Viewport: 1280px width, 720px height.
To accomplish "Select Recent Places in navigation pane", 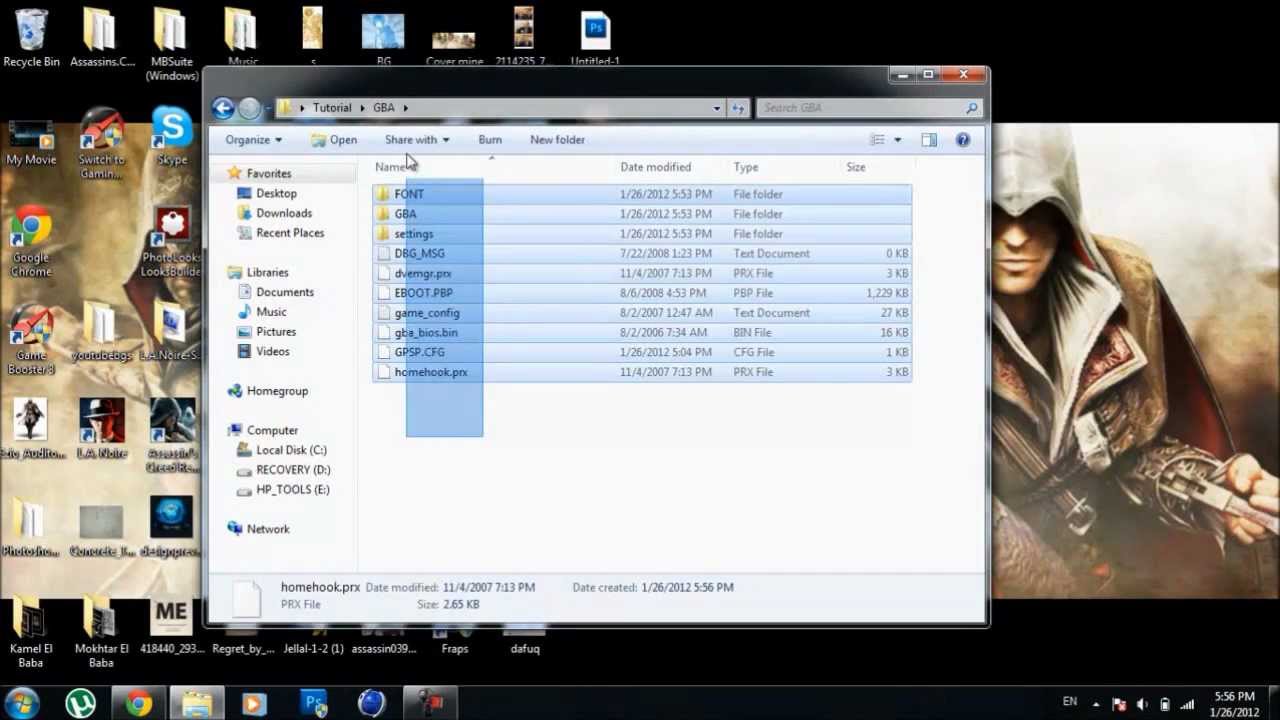I will tap(290, 233).
